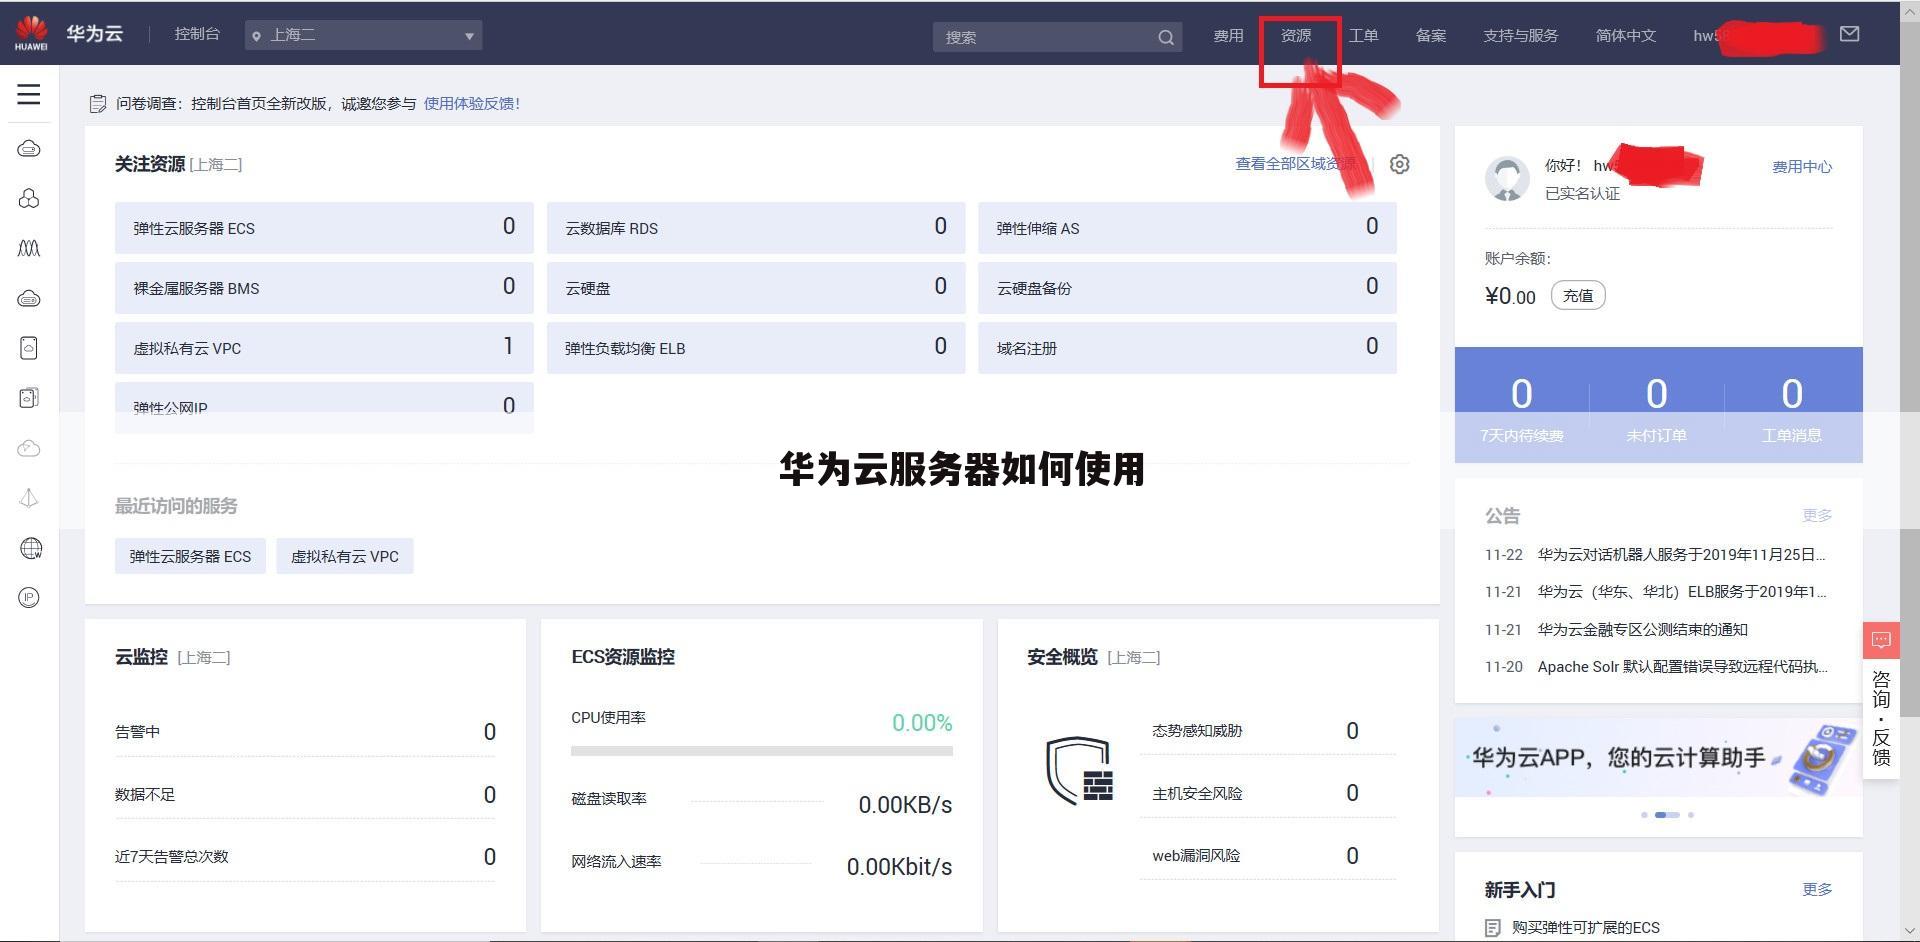Open the 咨询·反馈 side tab
This screenshot has width=1920, height=942.
tap(1881, 718)
